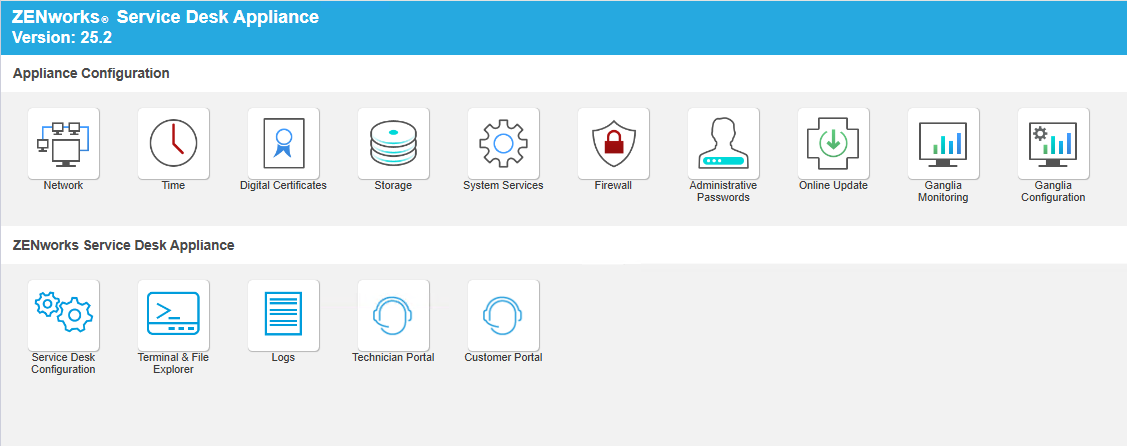Open the Customer Portal headset icon

coord(503,315)
